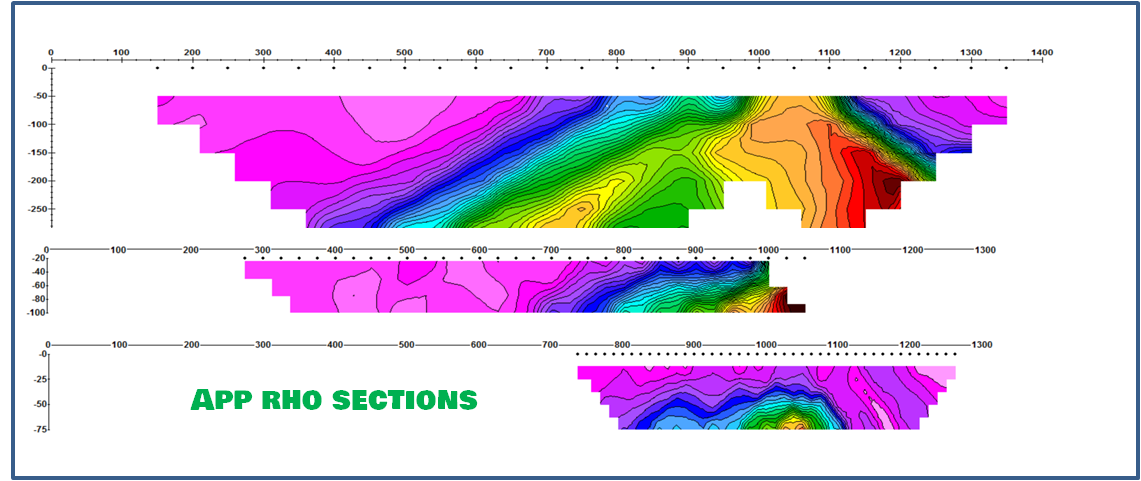
Task: Select the first electrode dot of middle section
Action: 245,258
